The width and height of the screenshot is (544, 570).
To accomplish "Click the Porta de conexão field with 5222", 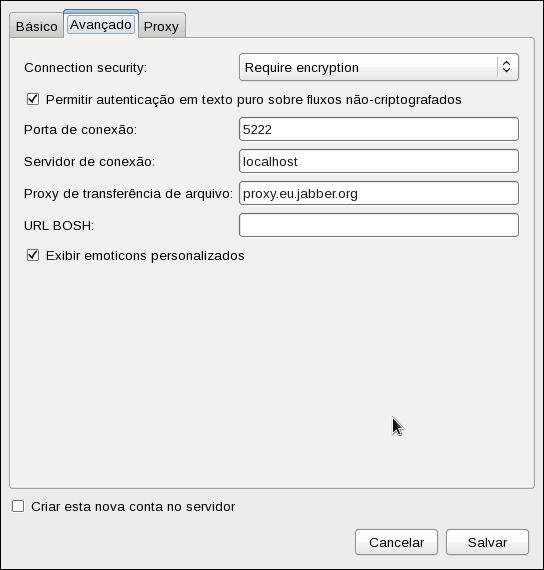I will (x=379, y=129).
